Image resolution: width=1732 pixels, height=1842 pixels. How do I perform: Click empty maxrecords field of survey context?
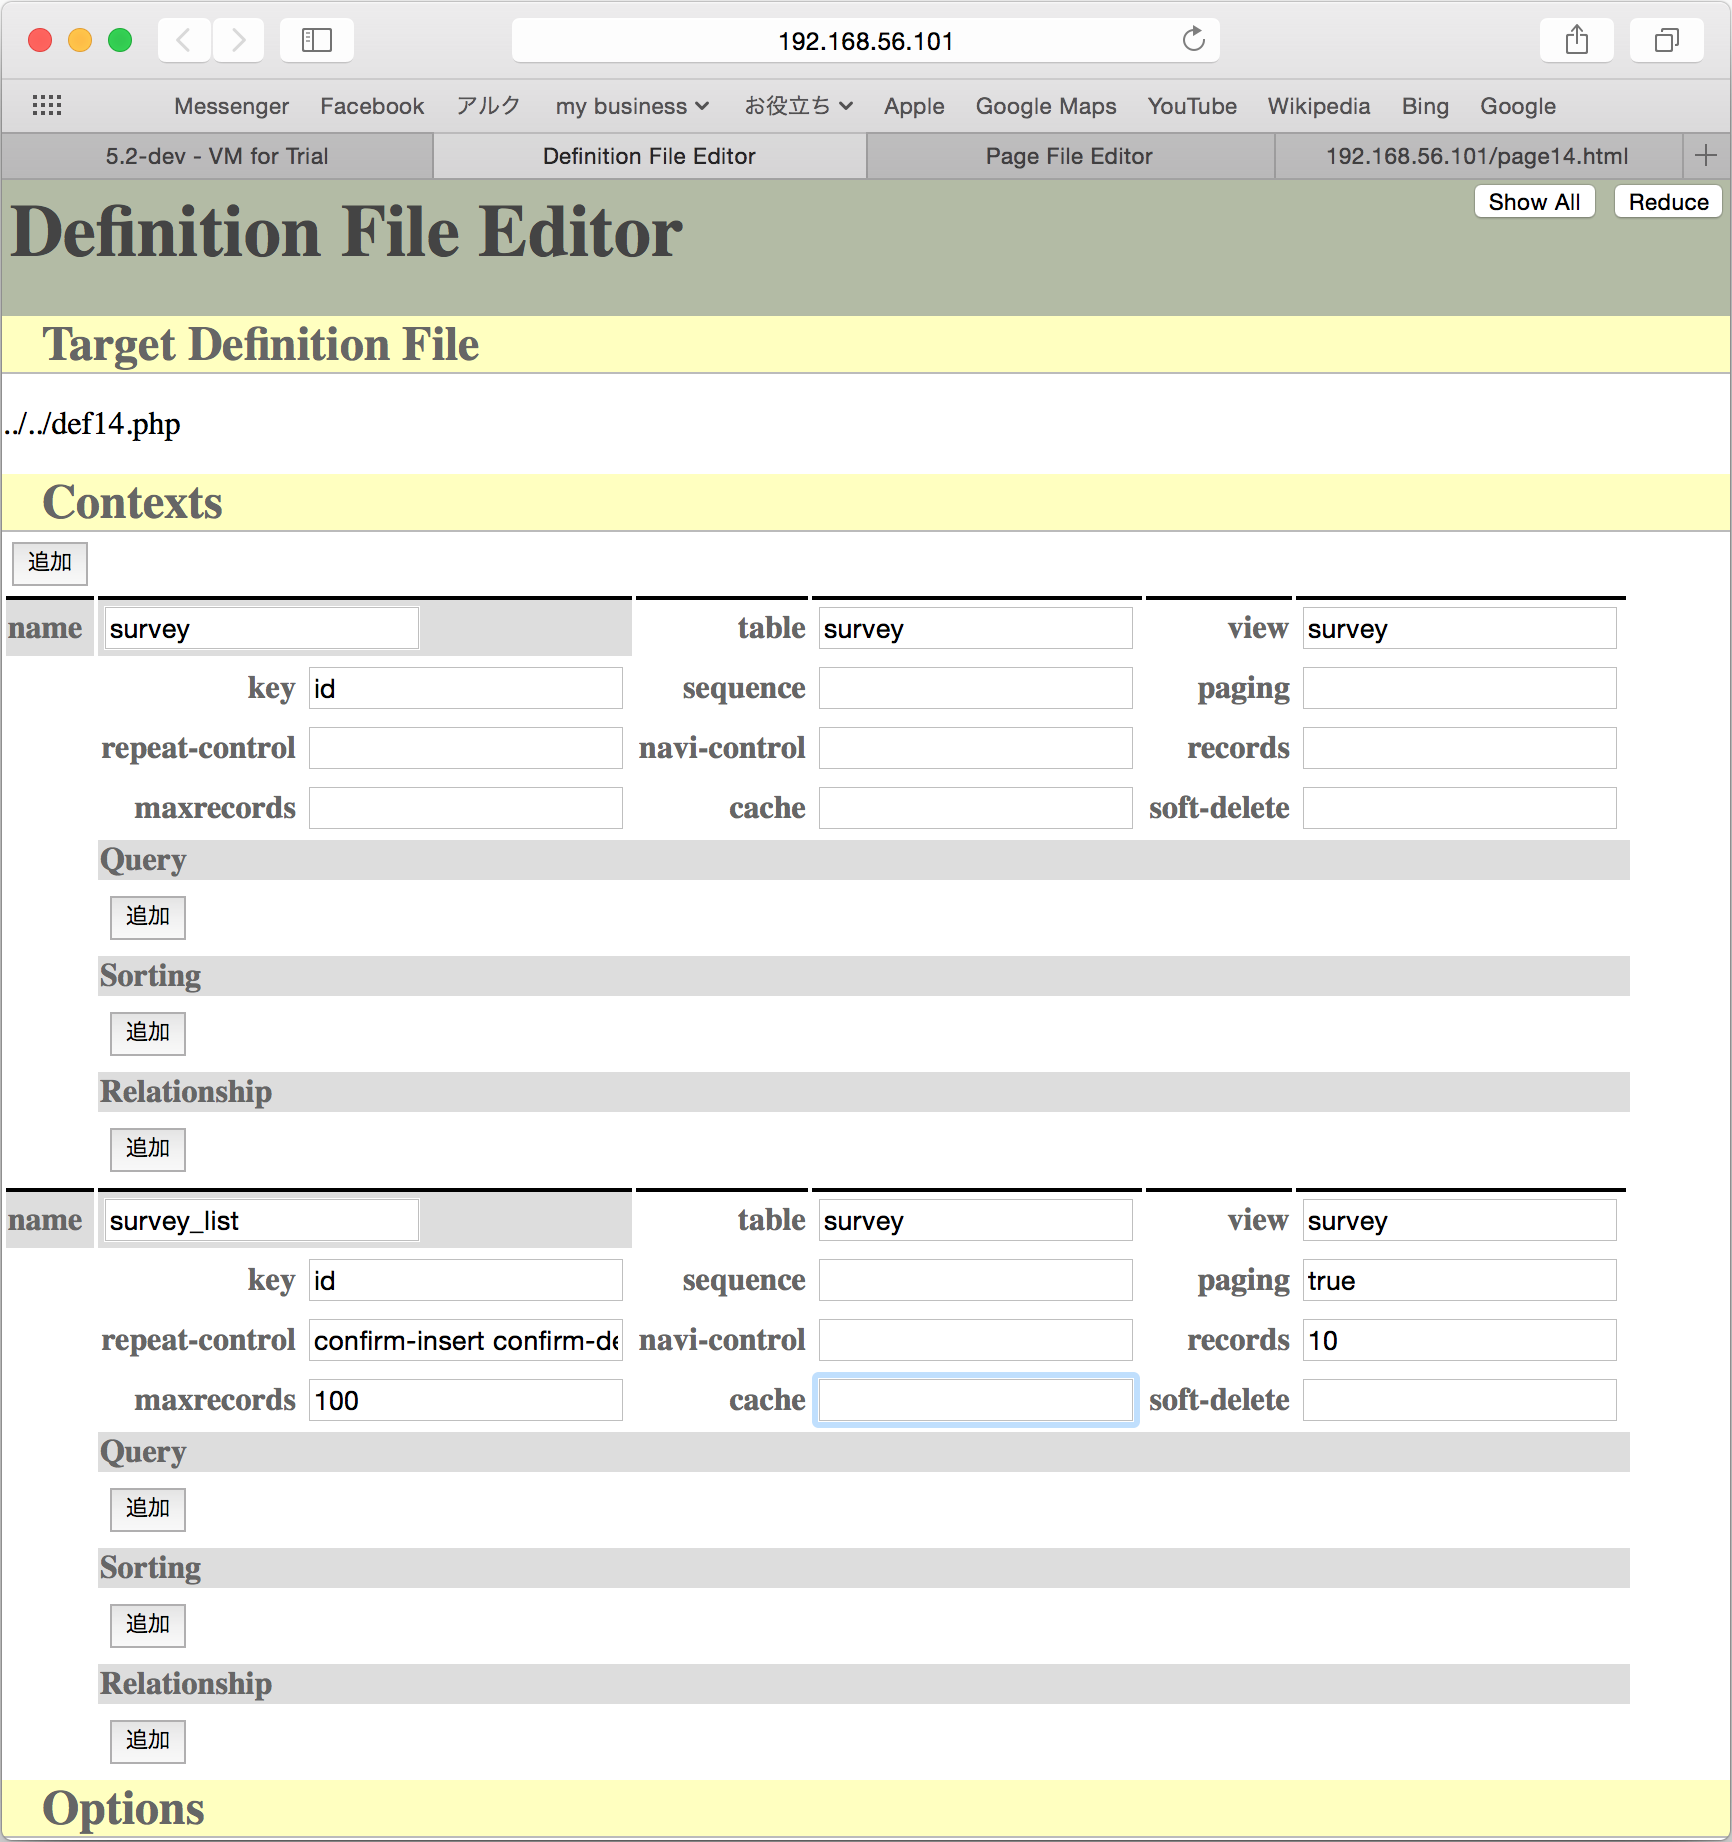(x=465, y=809)
